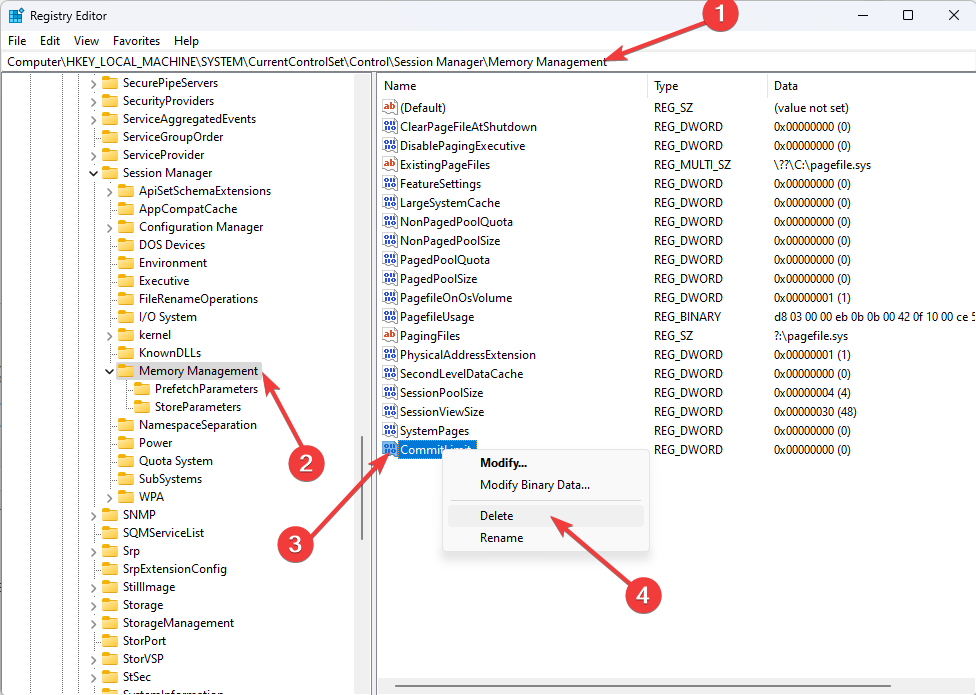Click the SecurePipeServers folder icon
This screenshot has height=695, width=976.
[x=110, y=83]
